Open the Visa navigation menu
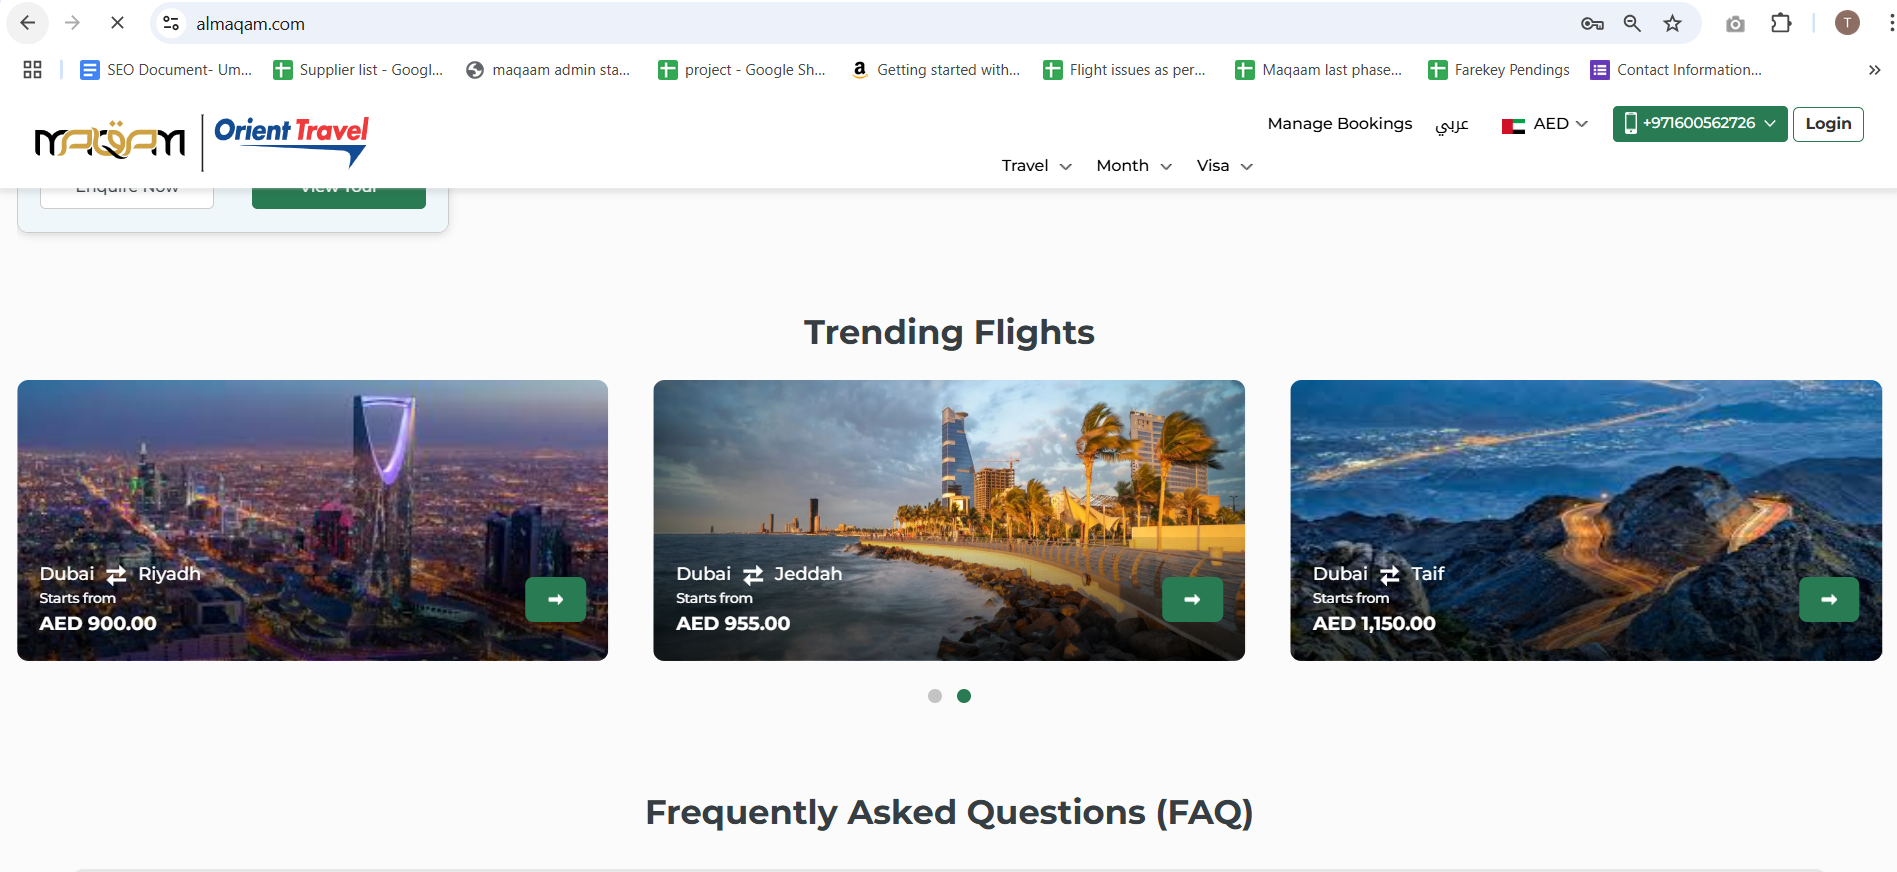This screenshot has width=1897, height=872. point(1224,166)
